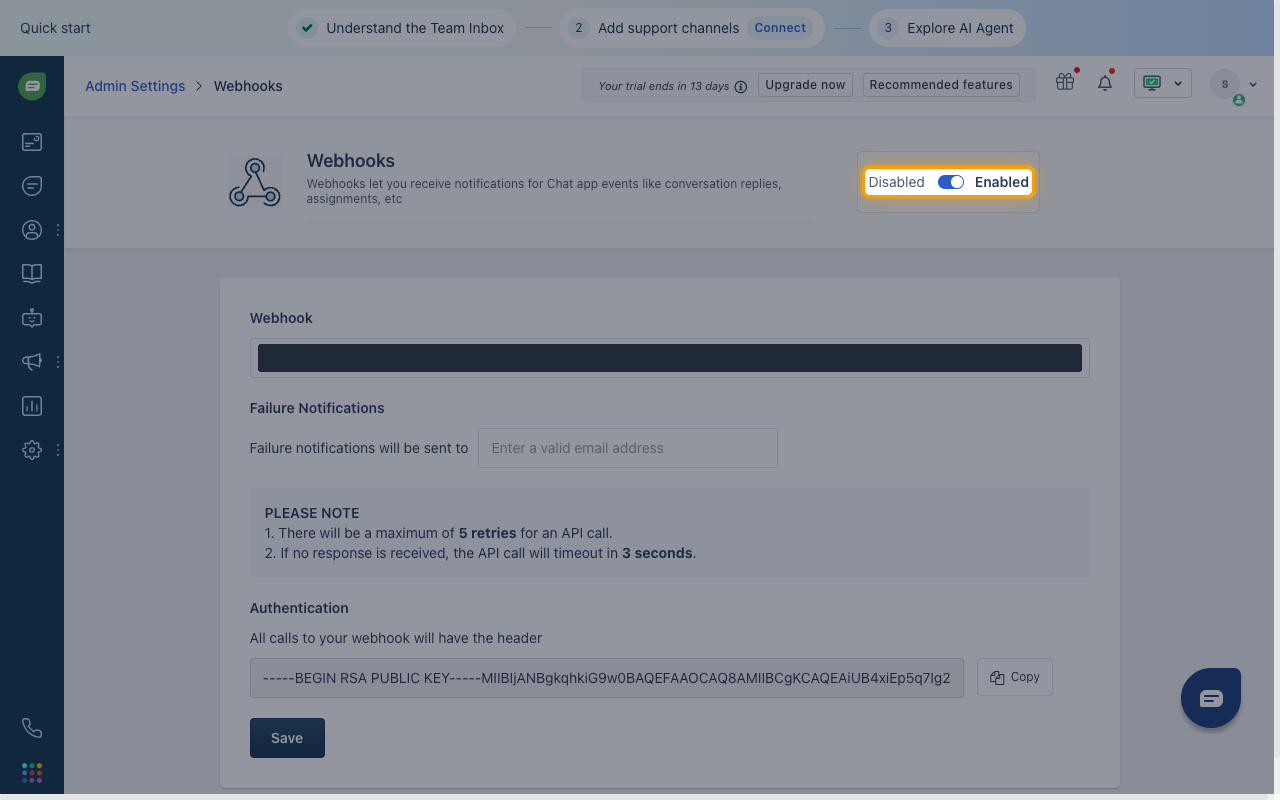Select 'Understand the Team Inbox' quick start step
This screenshot has width=1280, height=800.
403,28
